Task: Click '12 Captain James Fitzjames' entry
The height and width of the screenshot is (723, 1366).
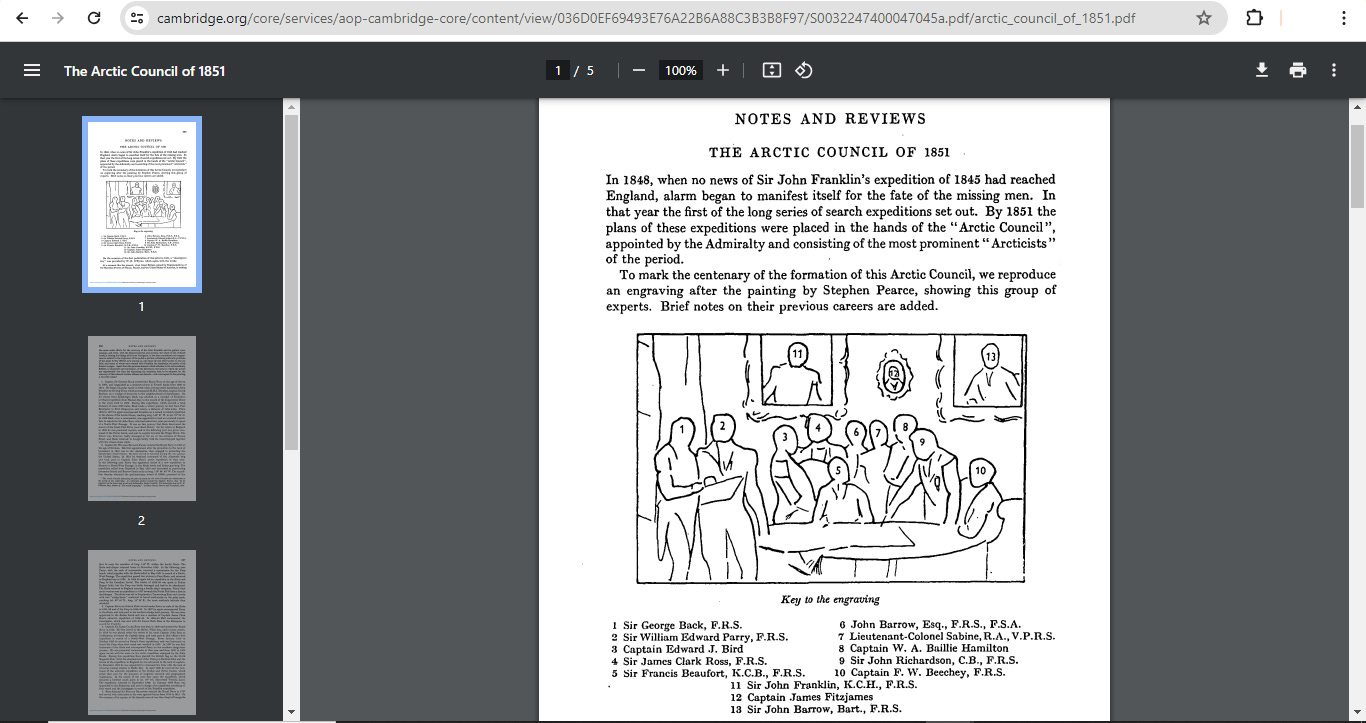Action: pos(802,697)
